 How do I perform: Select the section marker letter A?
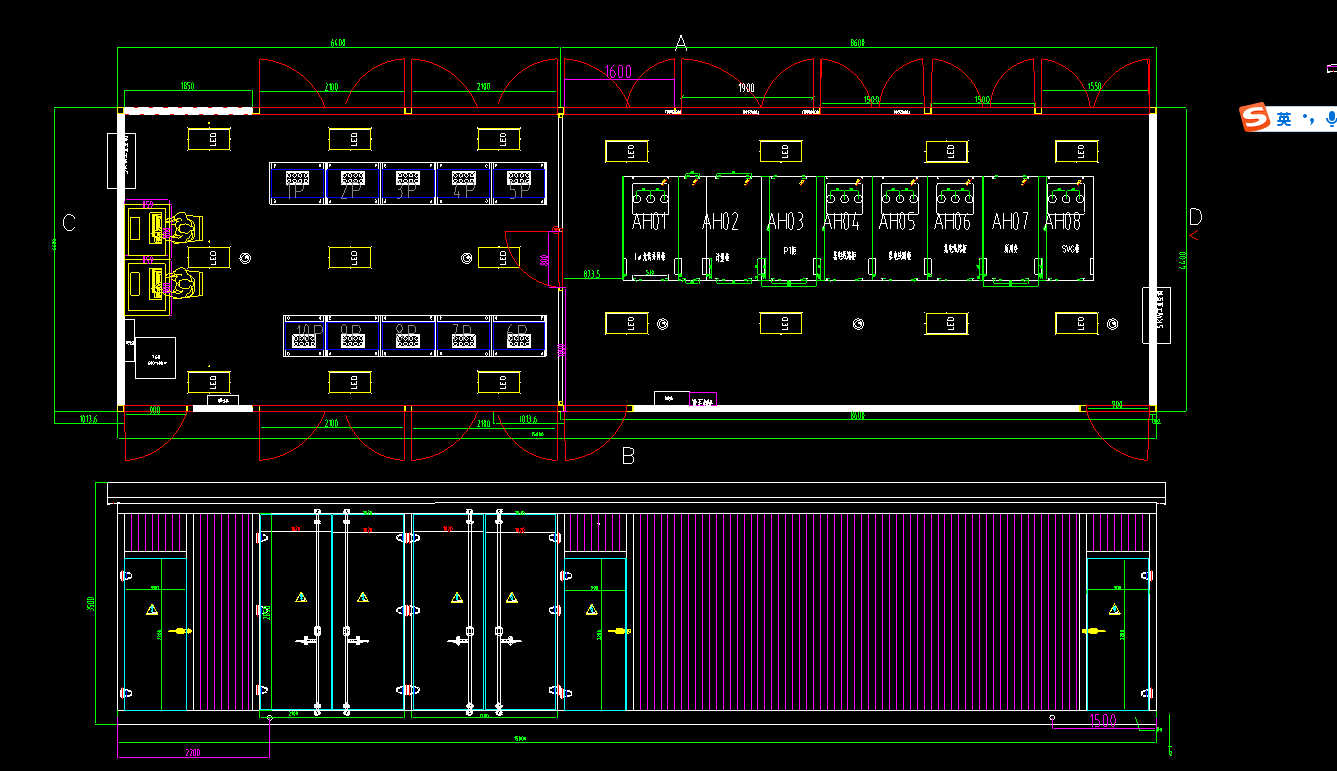pos(681,44)
